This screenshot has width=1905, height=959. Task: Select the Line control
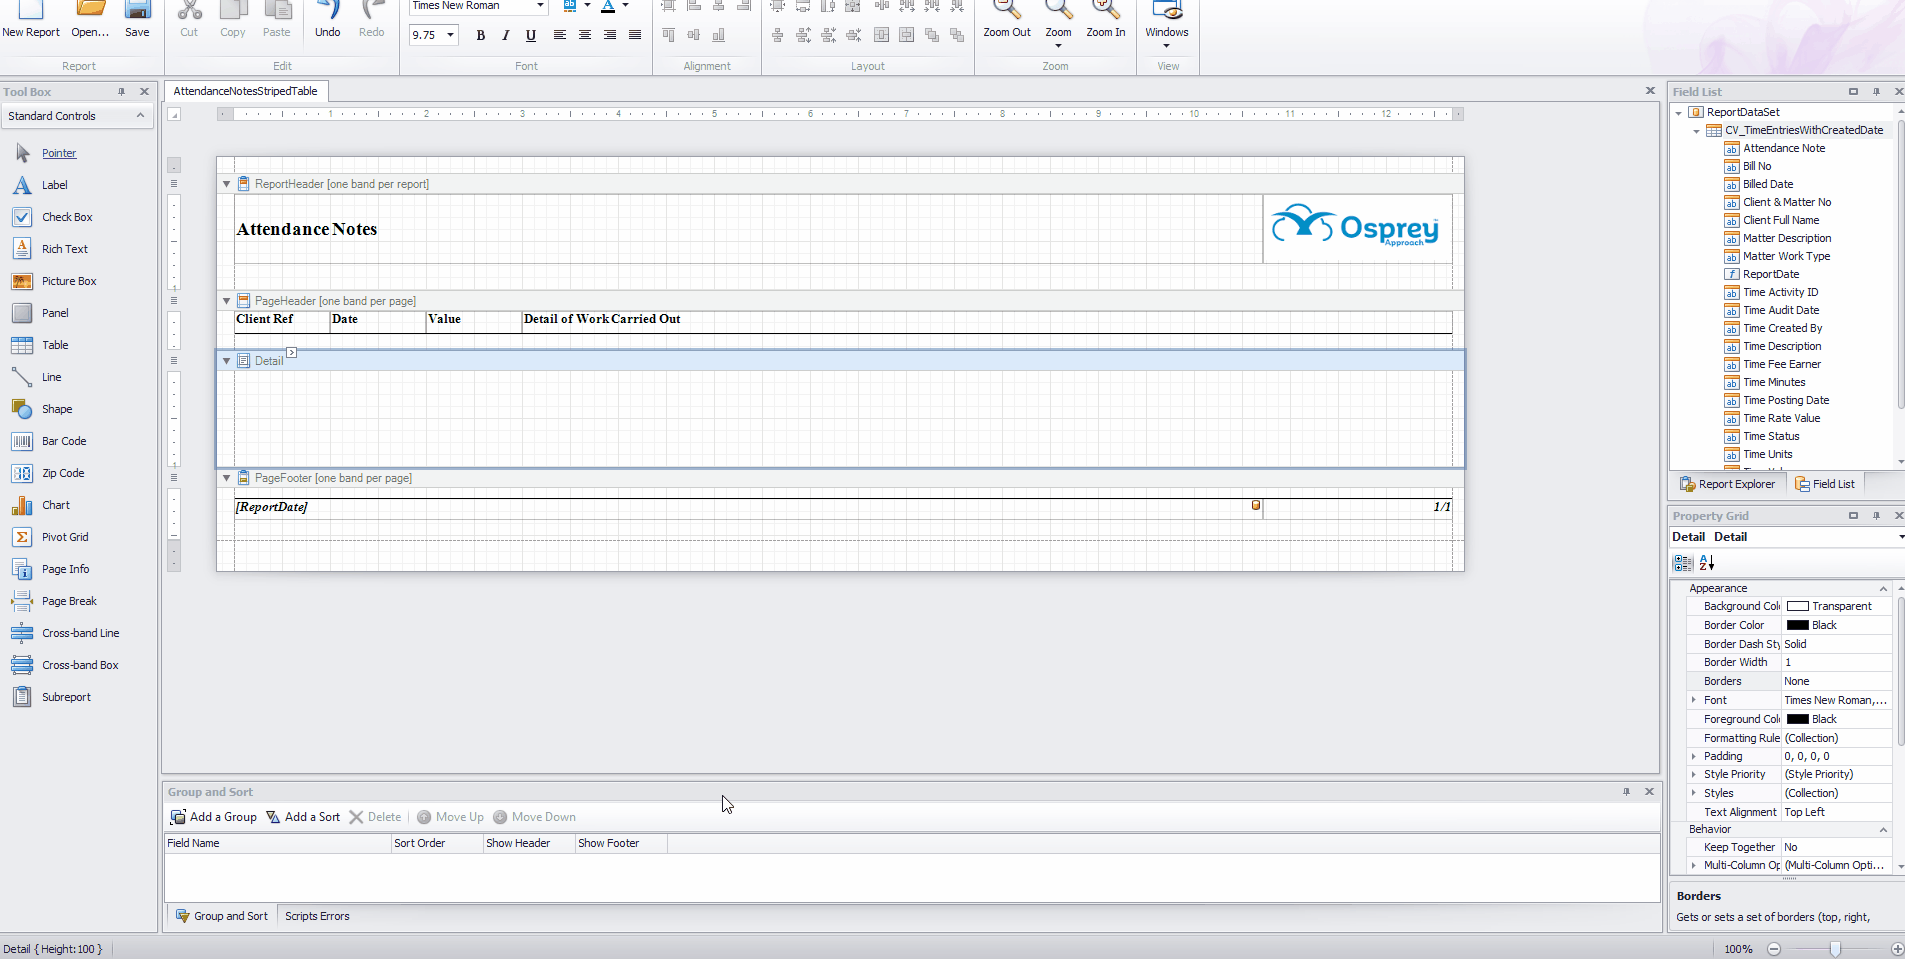pyautogui.click(x=51, y=377)
